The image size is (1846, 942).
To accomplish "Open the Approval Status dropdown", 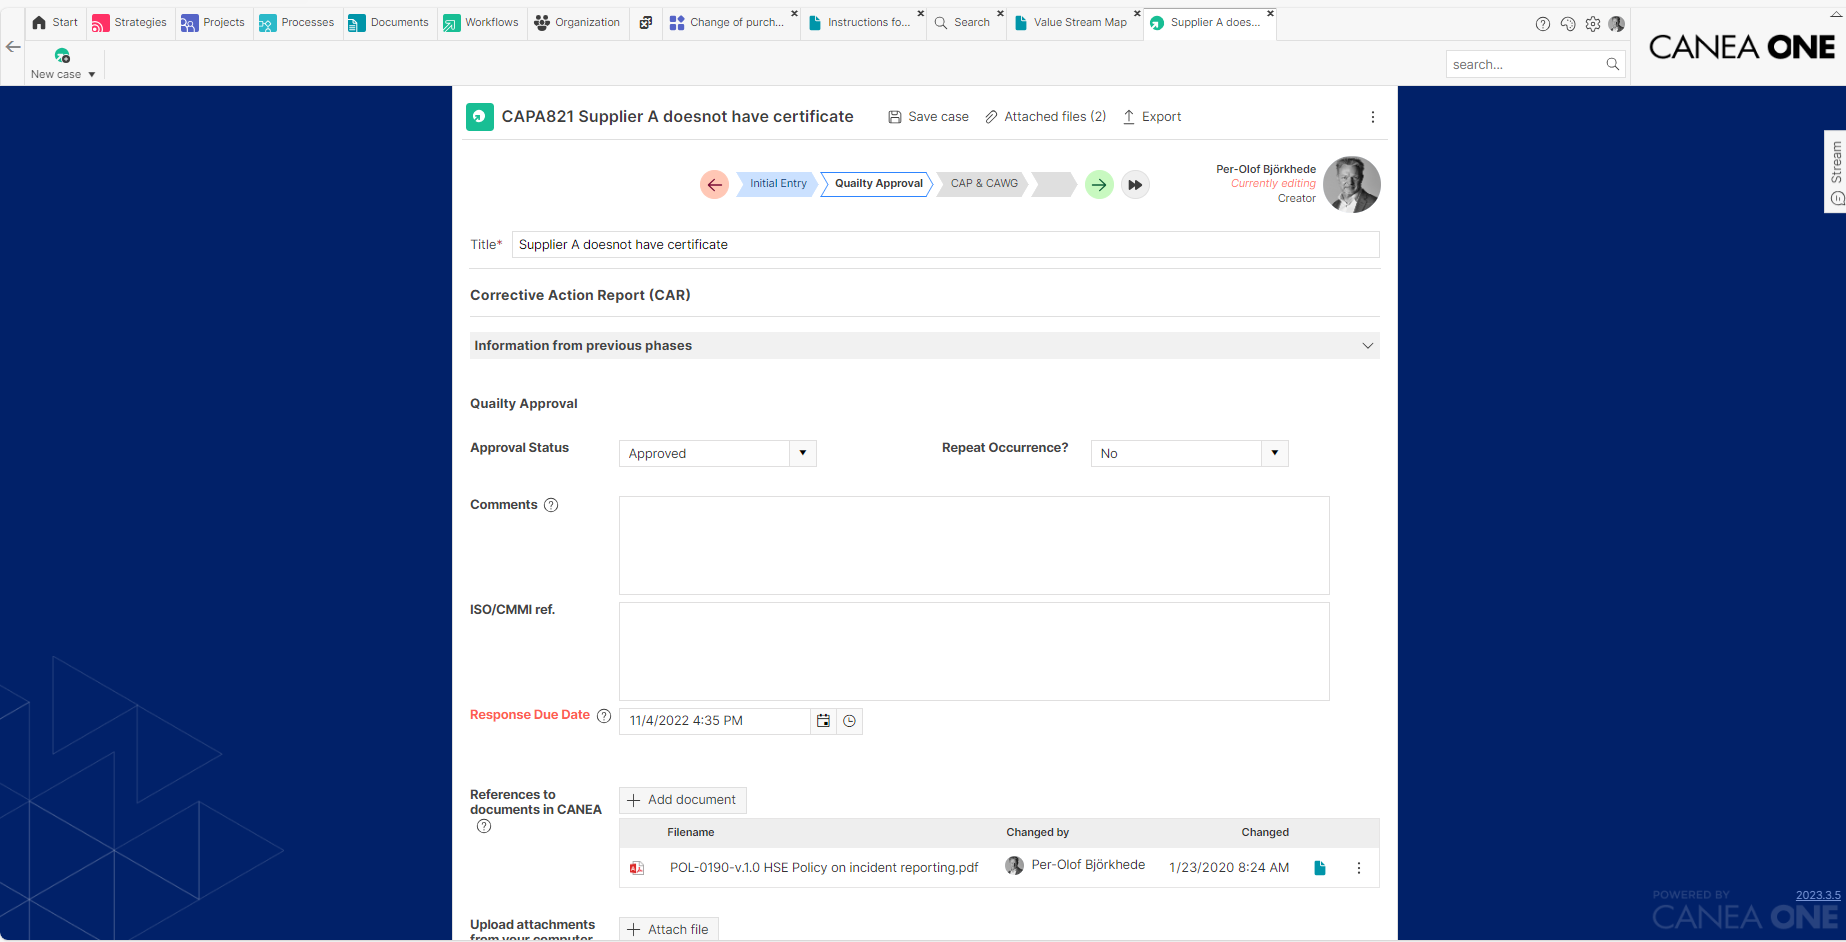I will 802,454.
